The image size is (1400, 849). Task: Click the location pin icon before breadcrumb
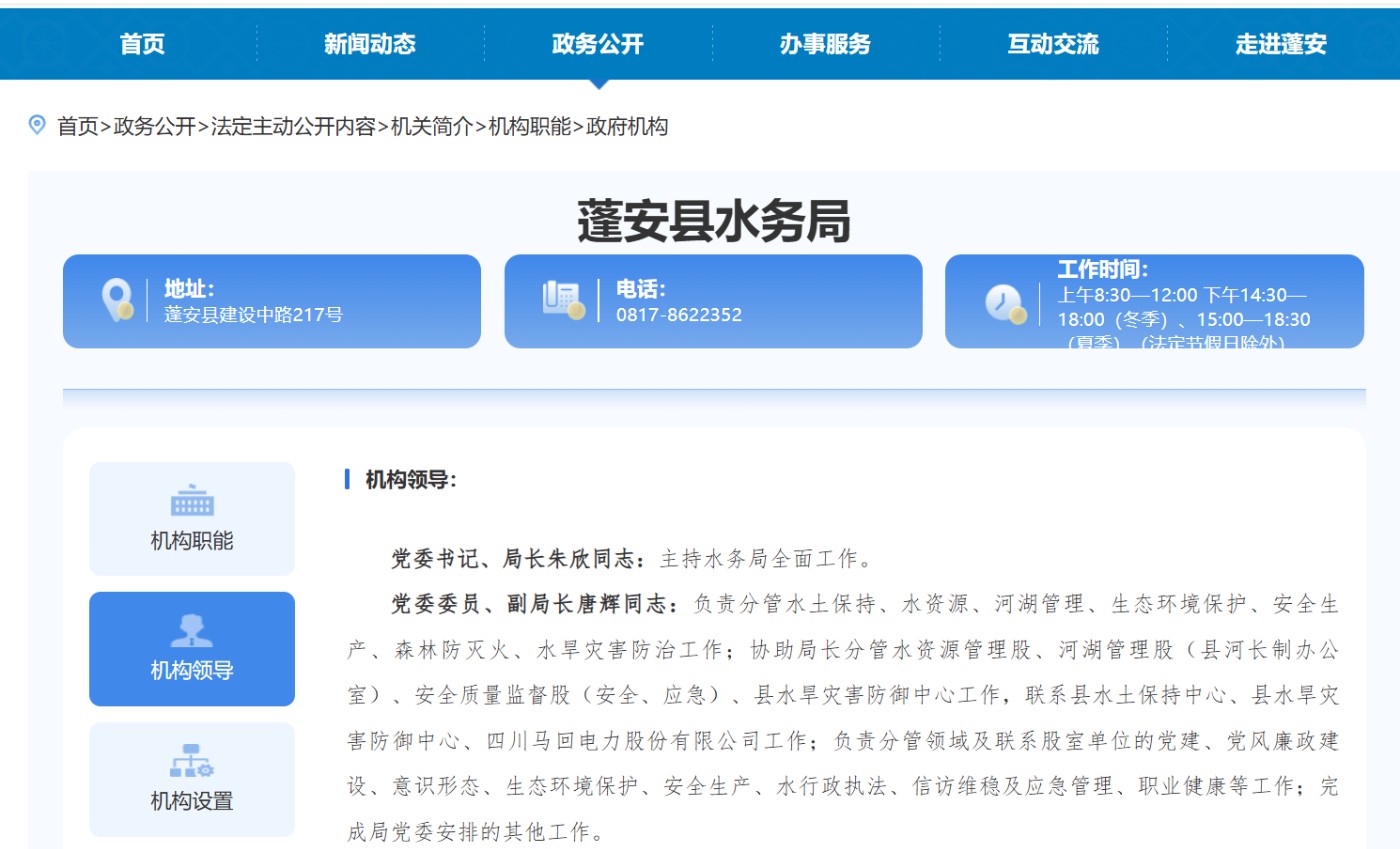[37, 125]
